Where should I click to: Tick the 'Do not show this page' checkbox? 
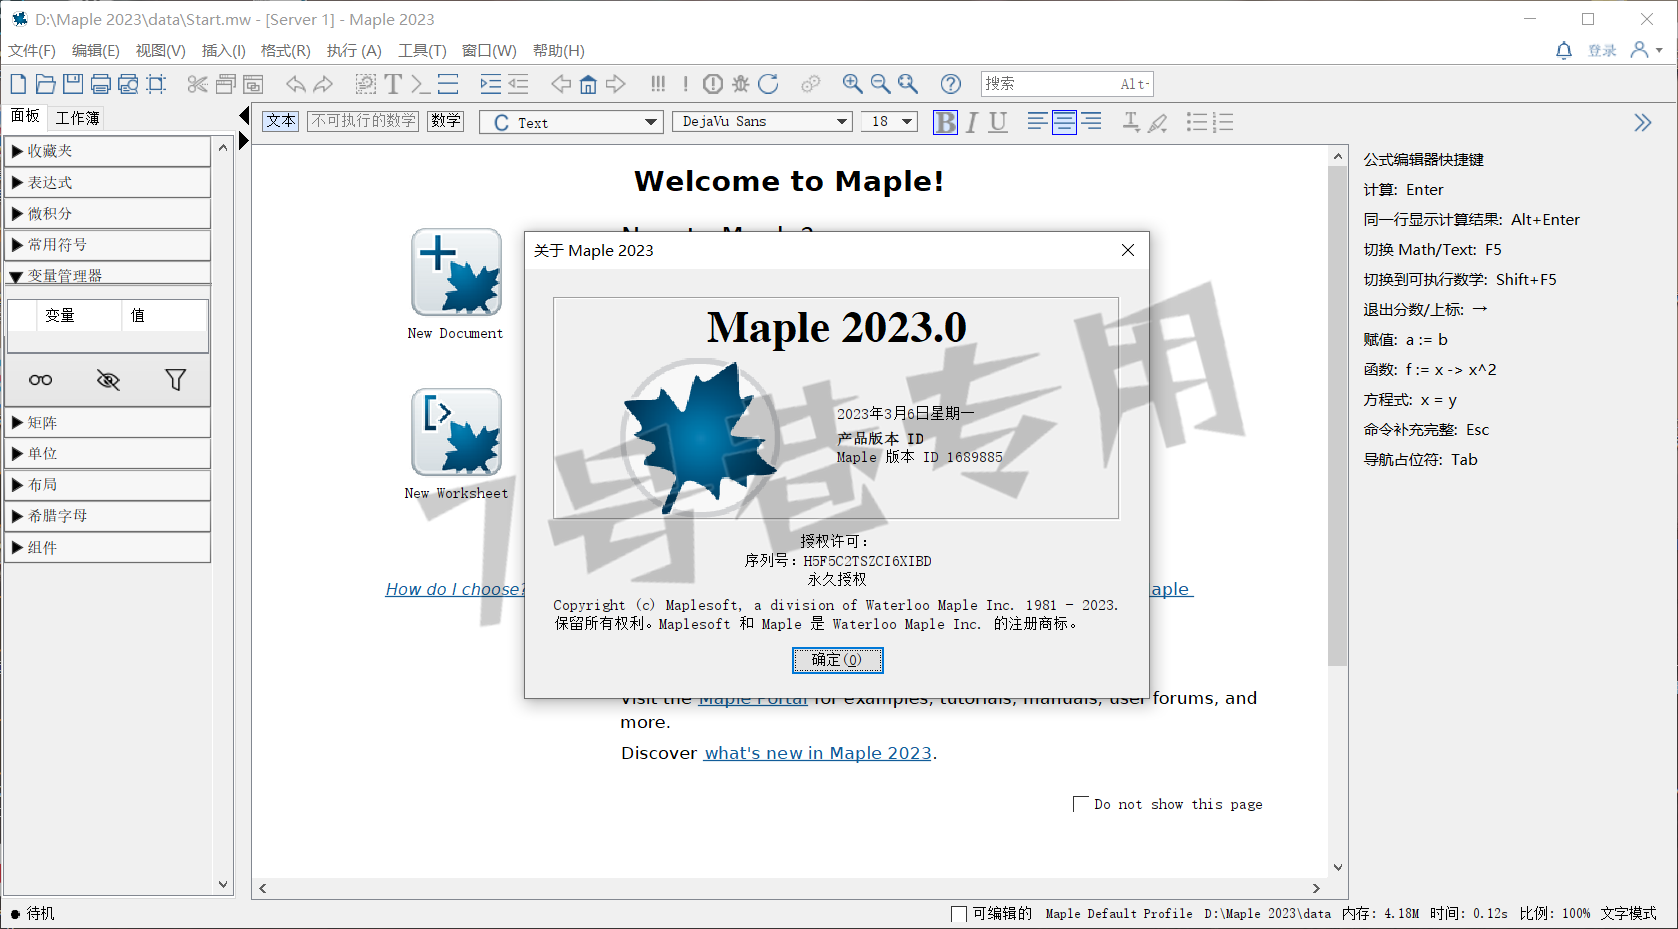pos(1080,804)
